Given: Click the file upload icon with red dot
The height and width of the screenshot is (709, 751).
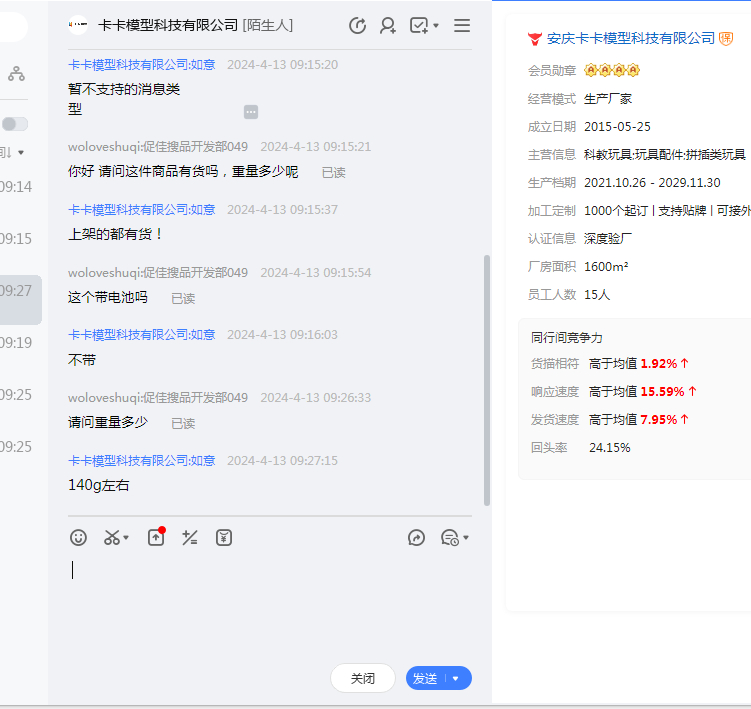Looking at the screenshot, I should pyautogui.click(x=156, y=538).
